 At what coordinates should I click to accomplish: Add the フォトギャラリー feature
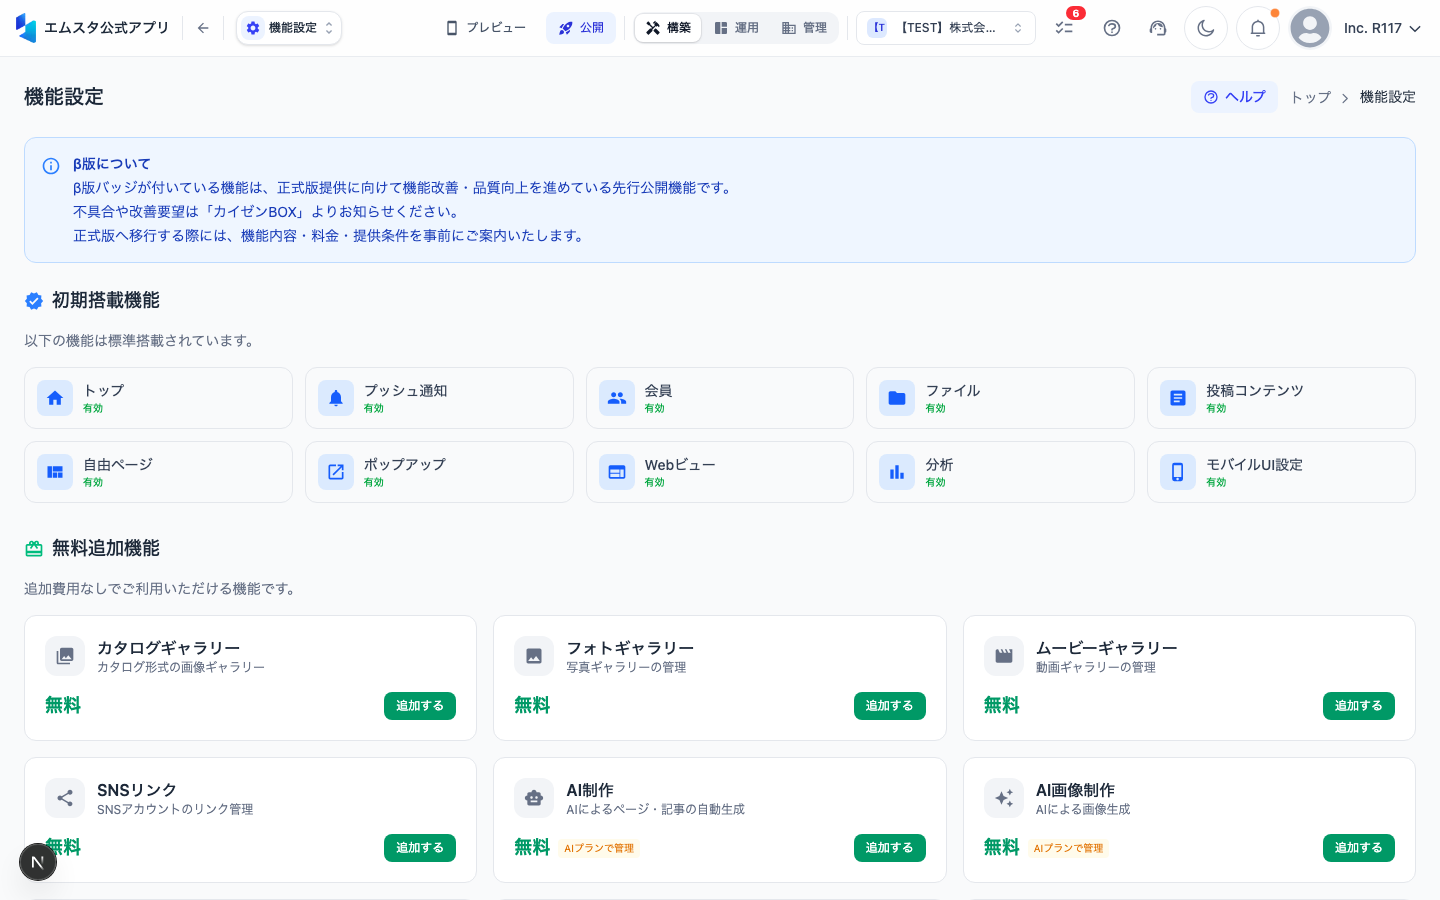point(890,706)
